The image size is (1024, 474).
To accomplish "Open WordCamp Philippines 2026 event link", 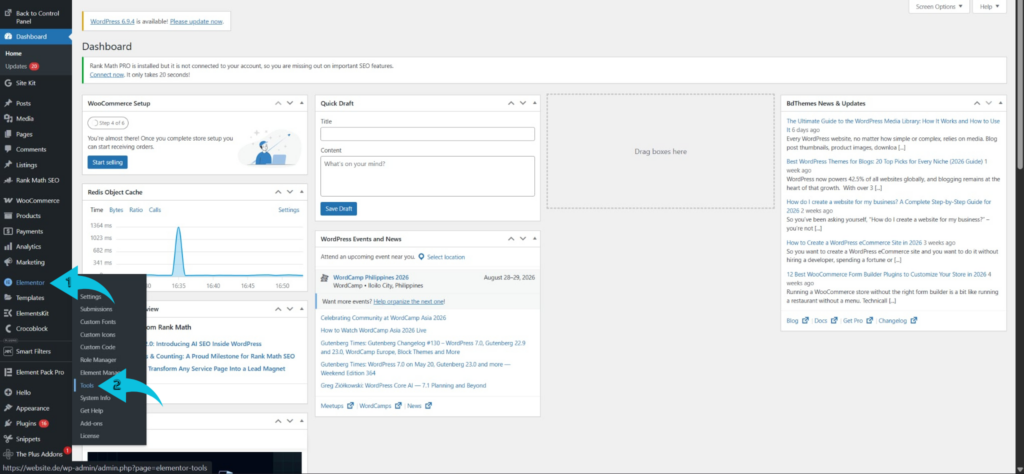I will pyautogui.click(x=370, y=277).
